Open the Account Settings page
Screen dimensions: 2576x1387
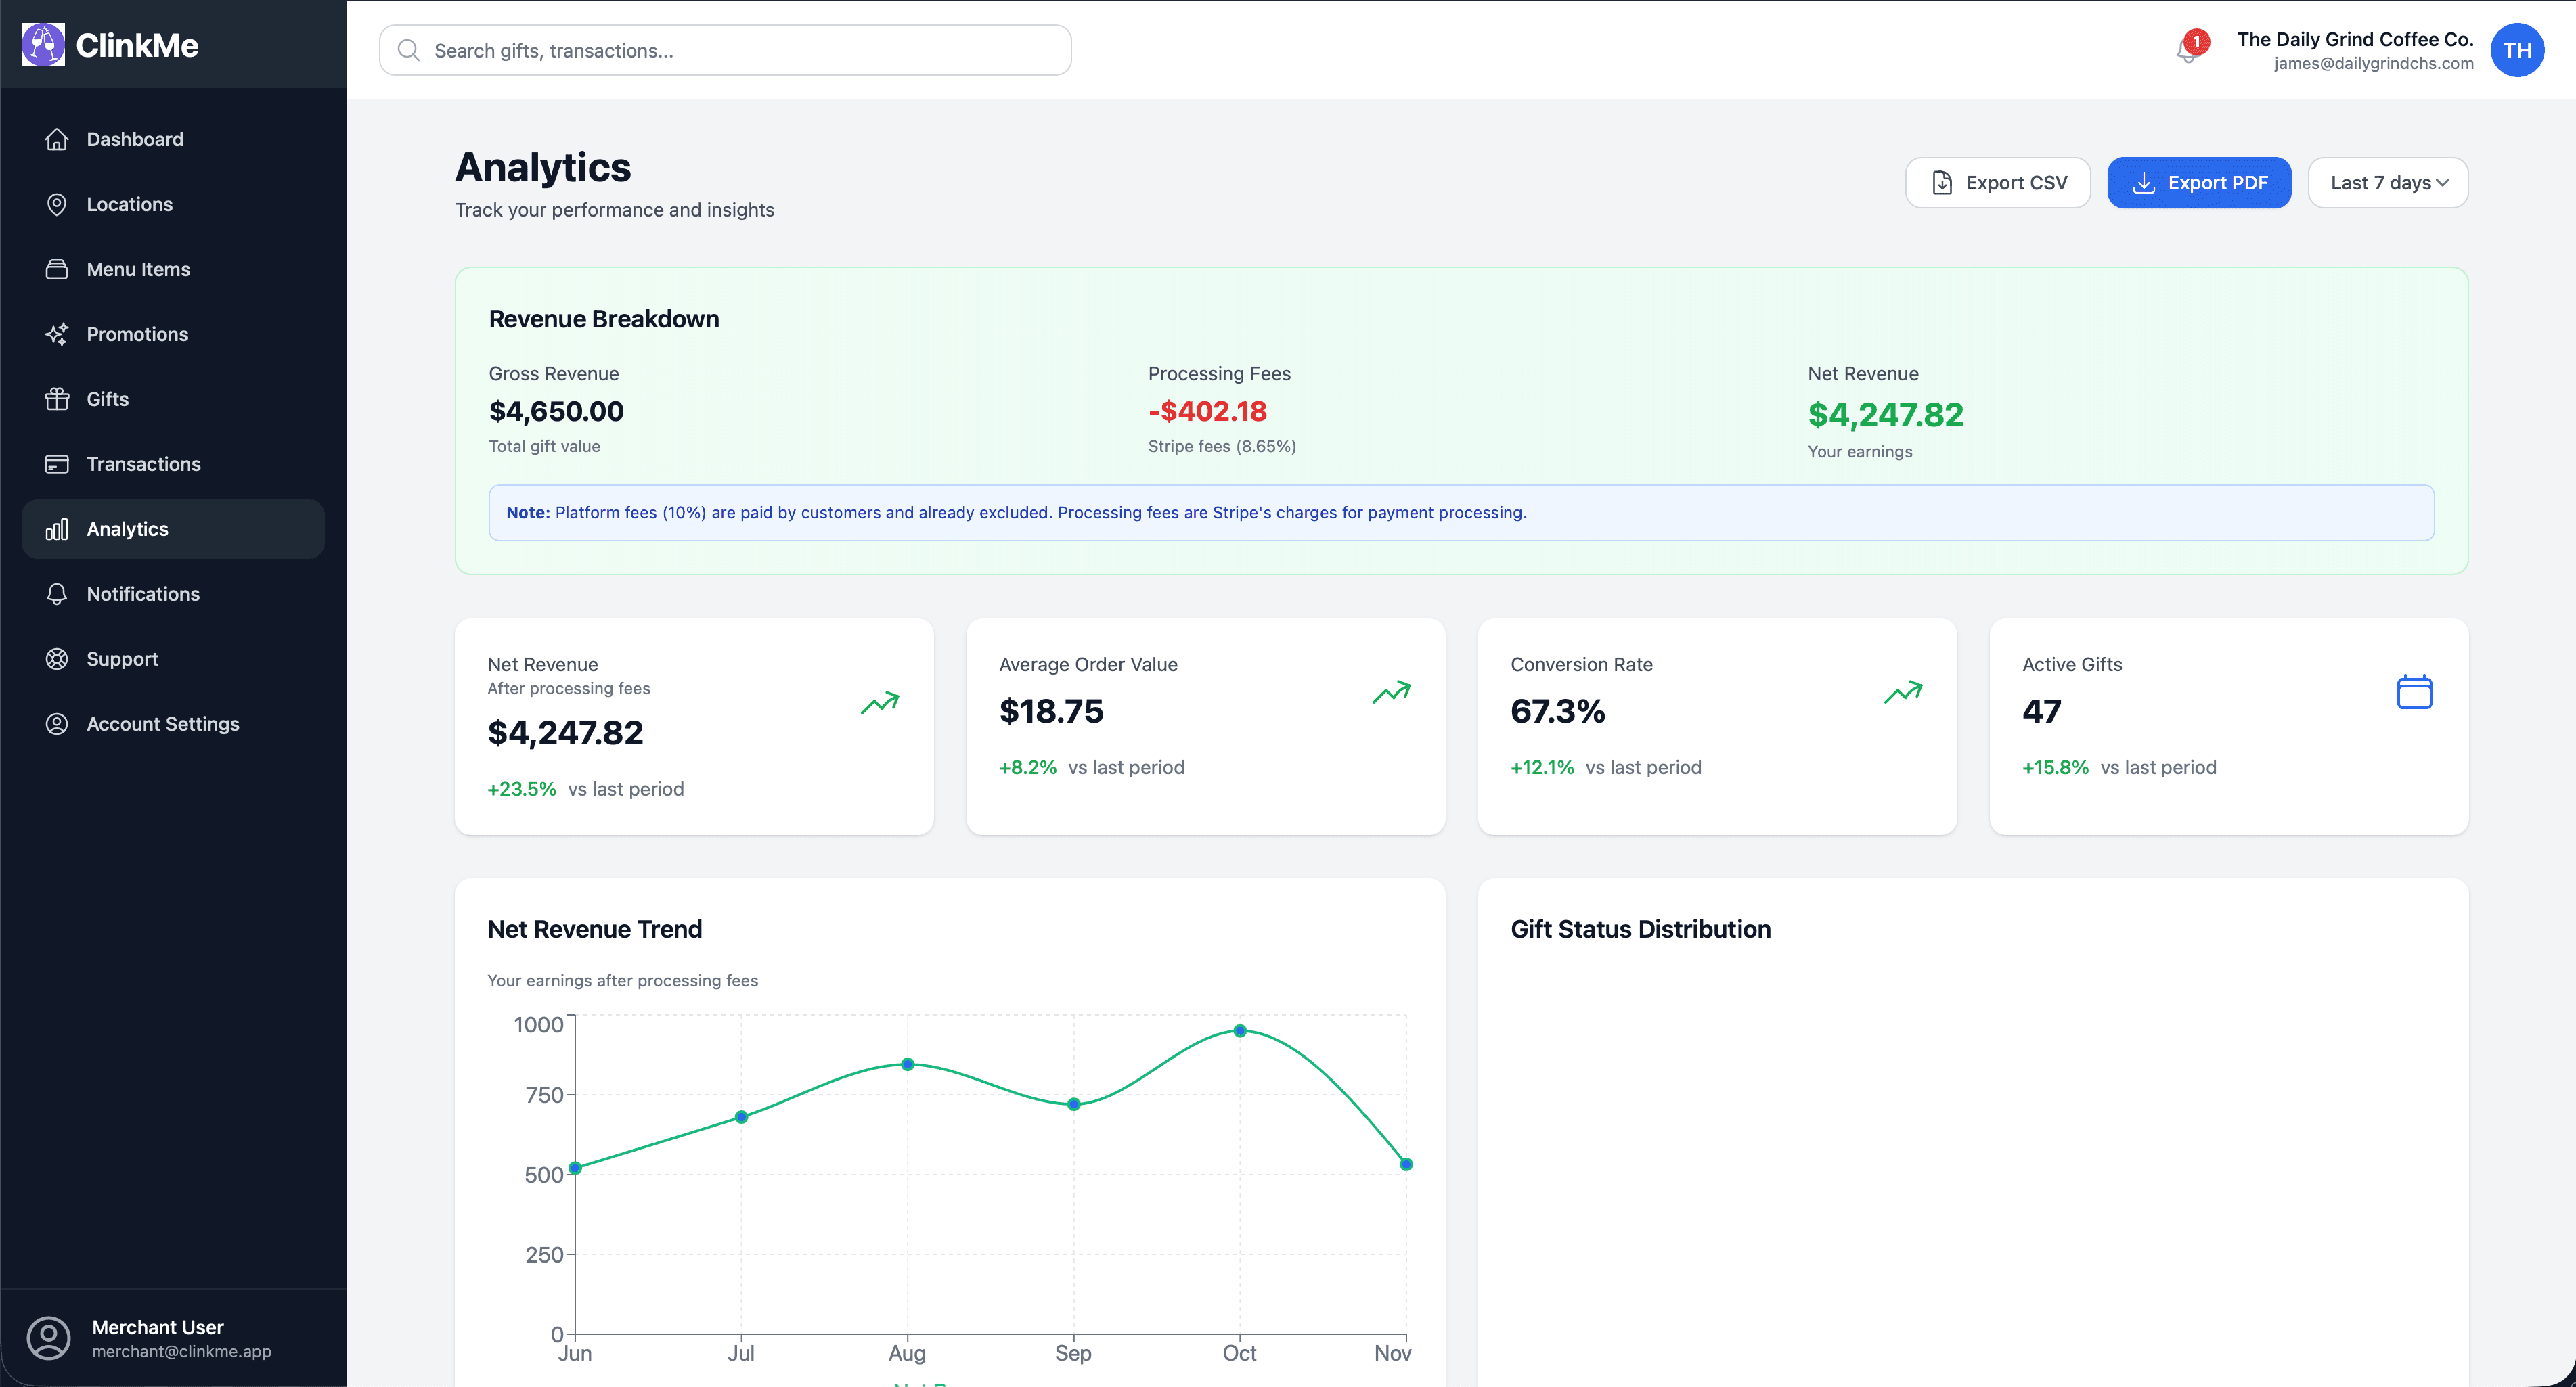coord(162,723)
